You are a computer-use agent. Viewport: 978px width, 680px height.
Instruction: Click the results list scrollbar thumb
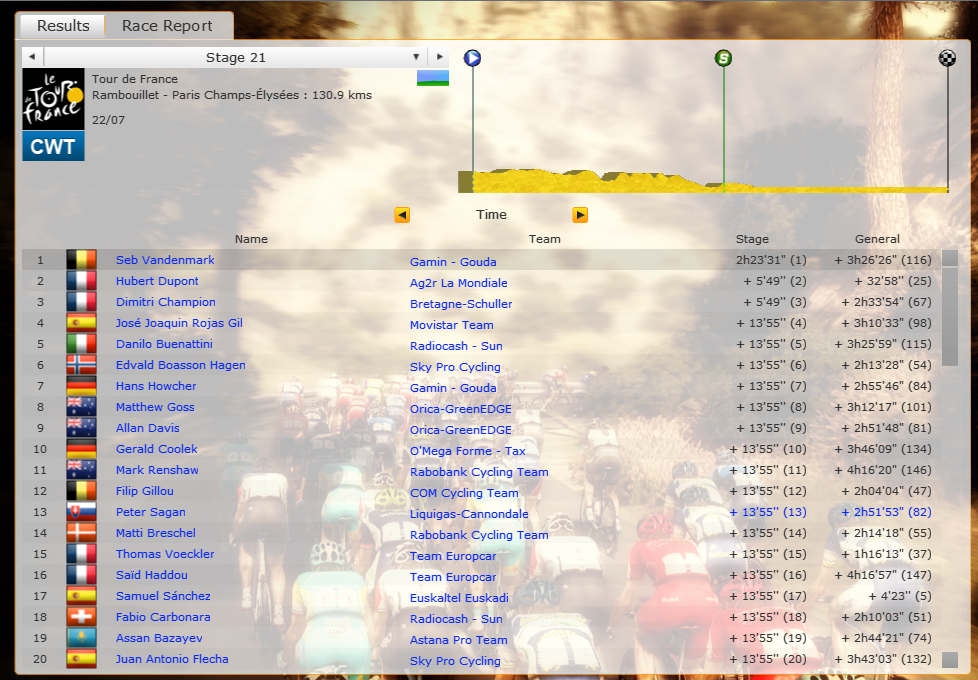pyautogui.click(x=949, y=317)
